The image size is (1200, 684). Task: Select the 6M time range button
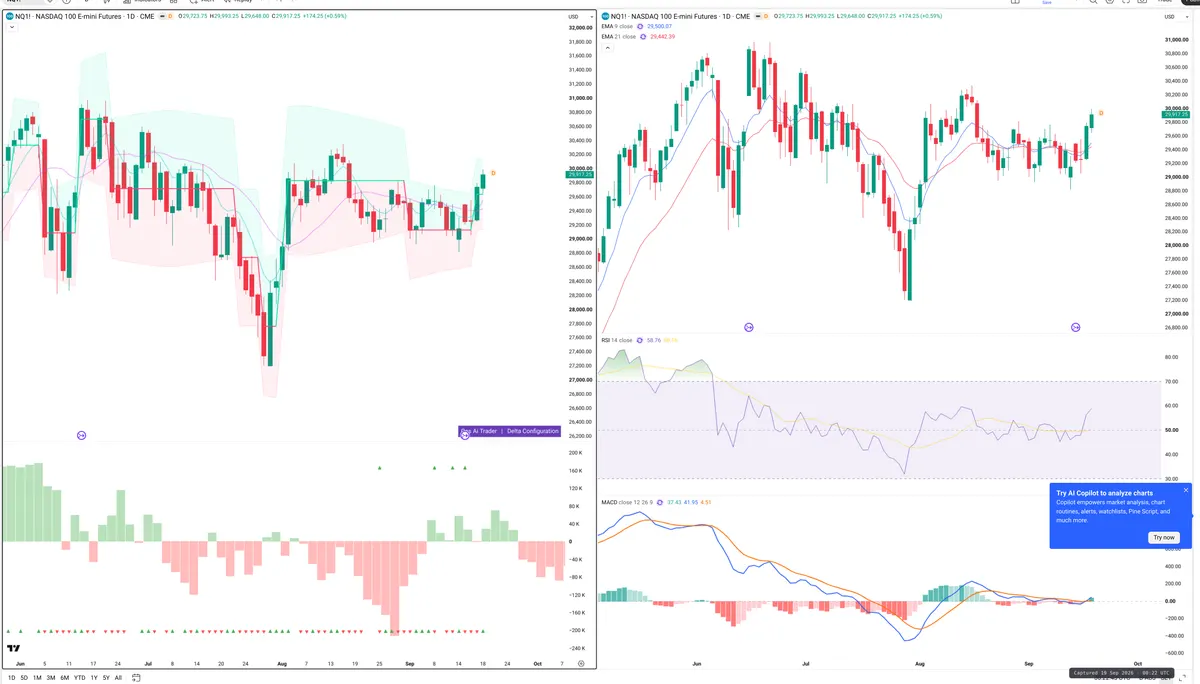(x=65, y=677)
